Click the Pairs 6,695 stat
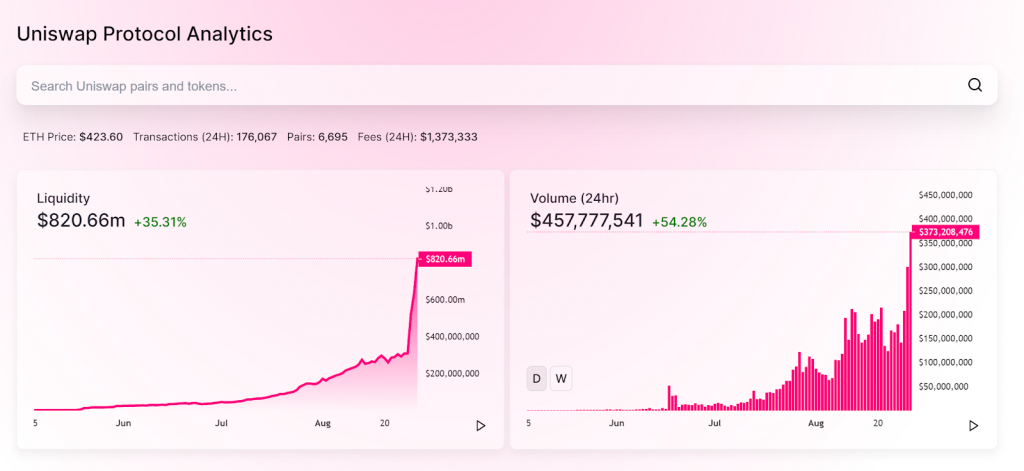This screenshot has width=1024, height=471. 317,136
